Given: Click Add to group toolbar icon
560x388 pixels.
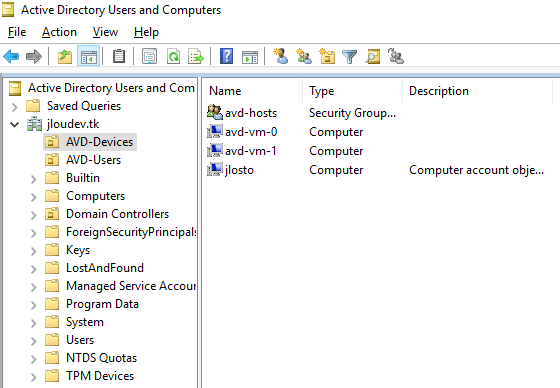Looking at the screenshot, I should tap(395, 56).
